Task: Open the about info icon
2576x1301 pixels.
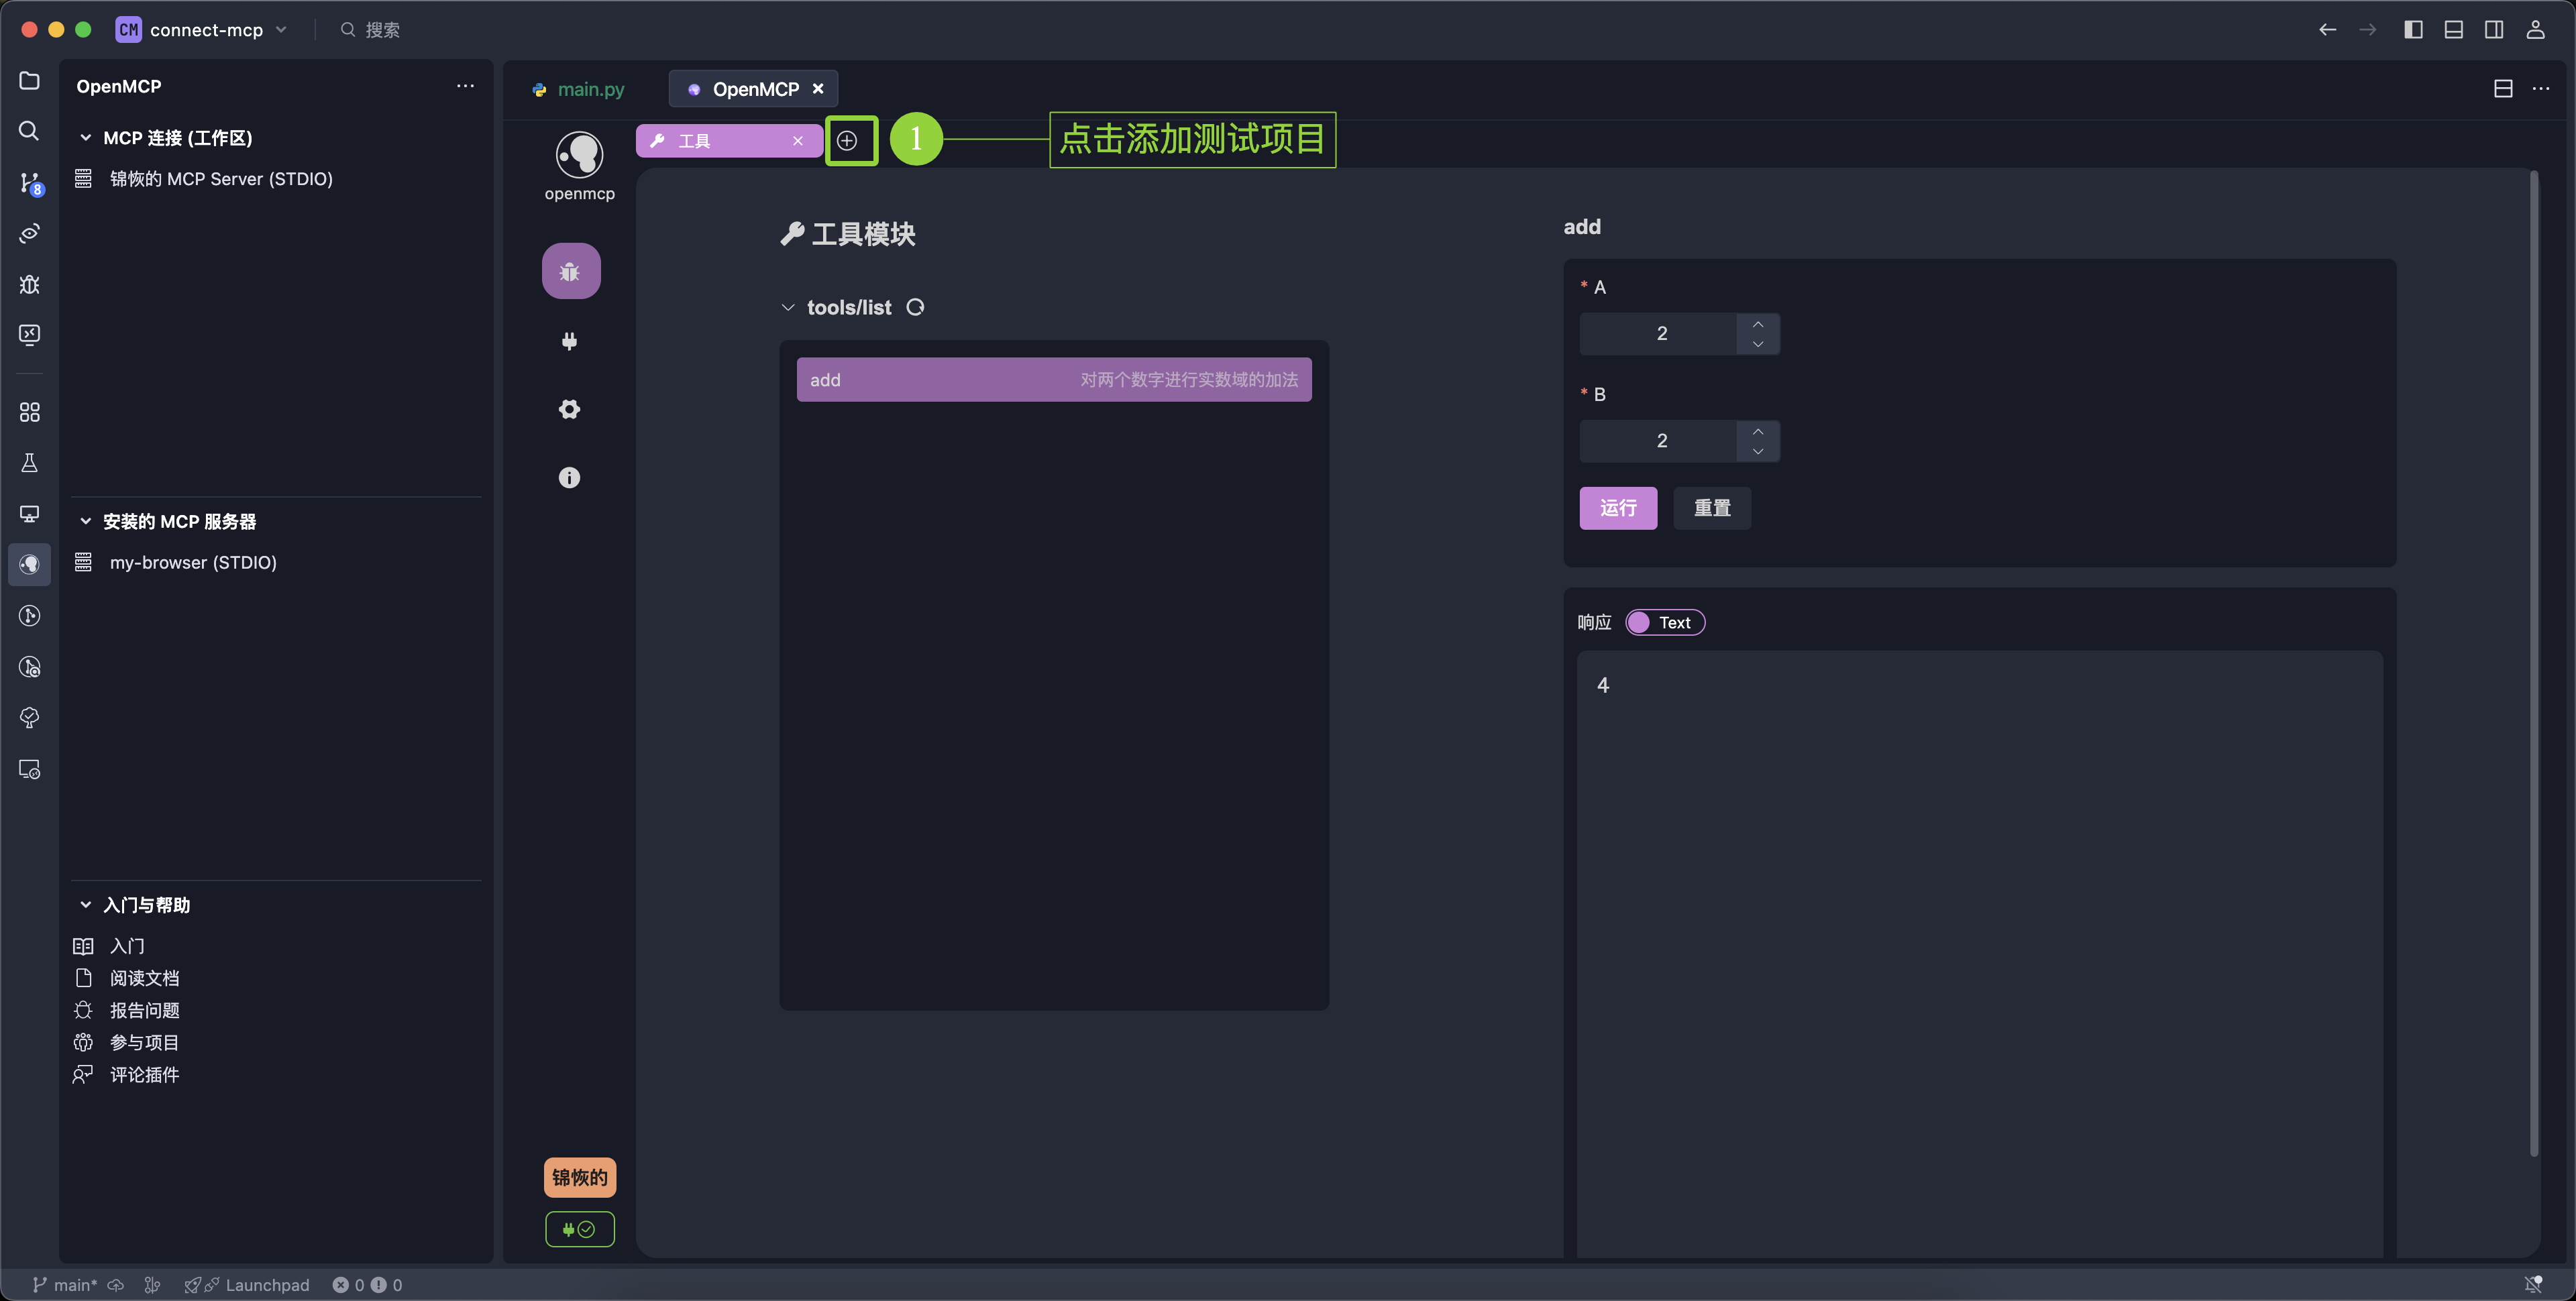Action: 570,477
